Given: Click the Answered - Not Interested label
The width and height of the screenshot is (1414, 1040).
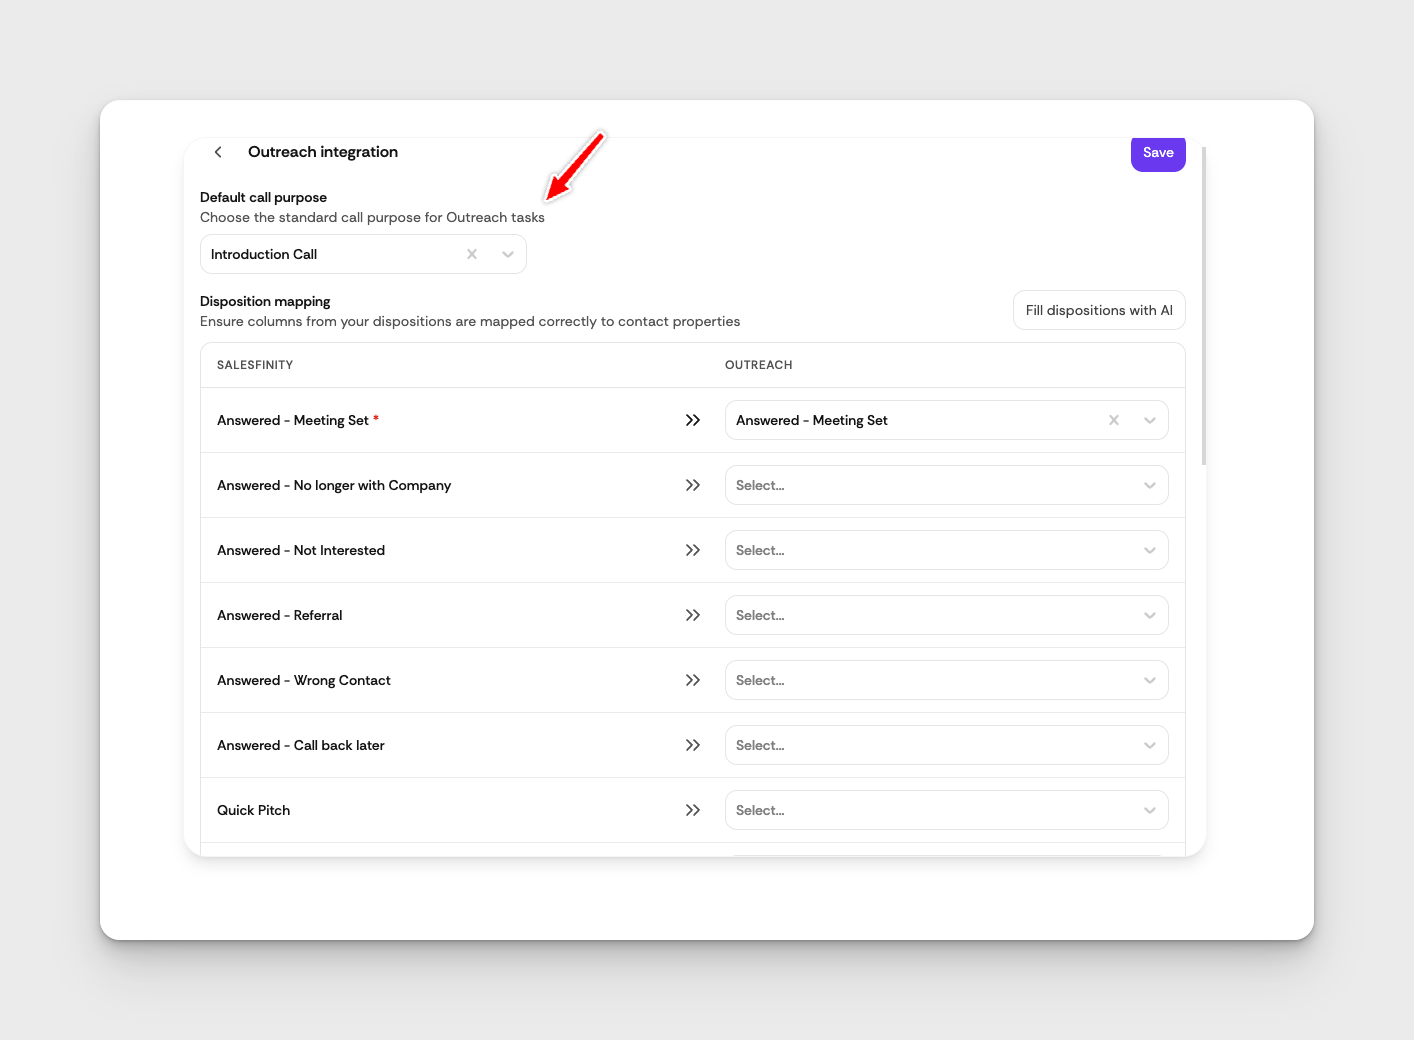Looking at the screenshot, I should pyautogui.click(x=301, y=550).
